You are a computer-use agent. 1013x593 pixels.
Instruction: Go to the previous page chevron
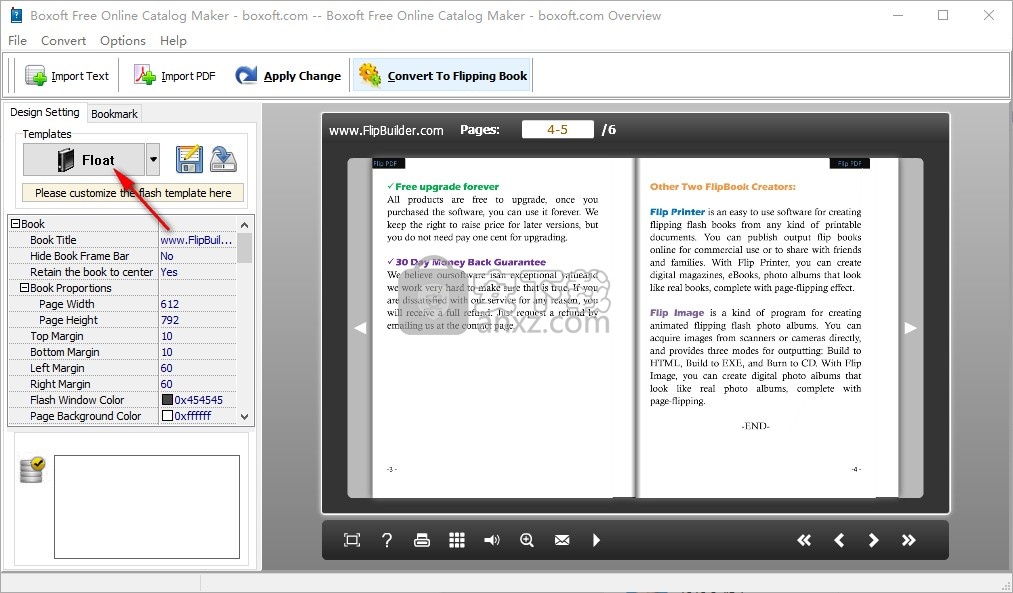[839, 540]
